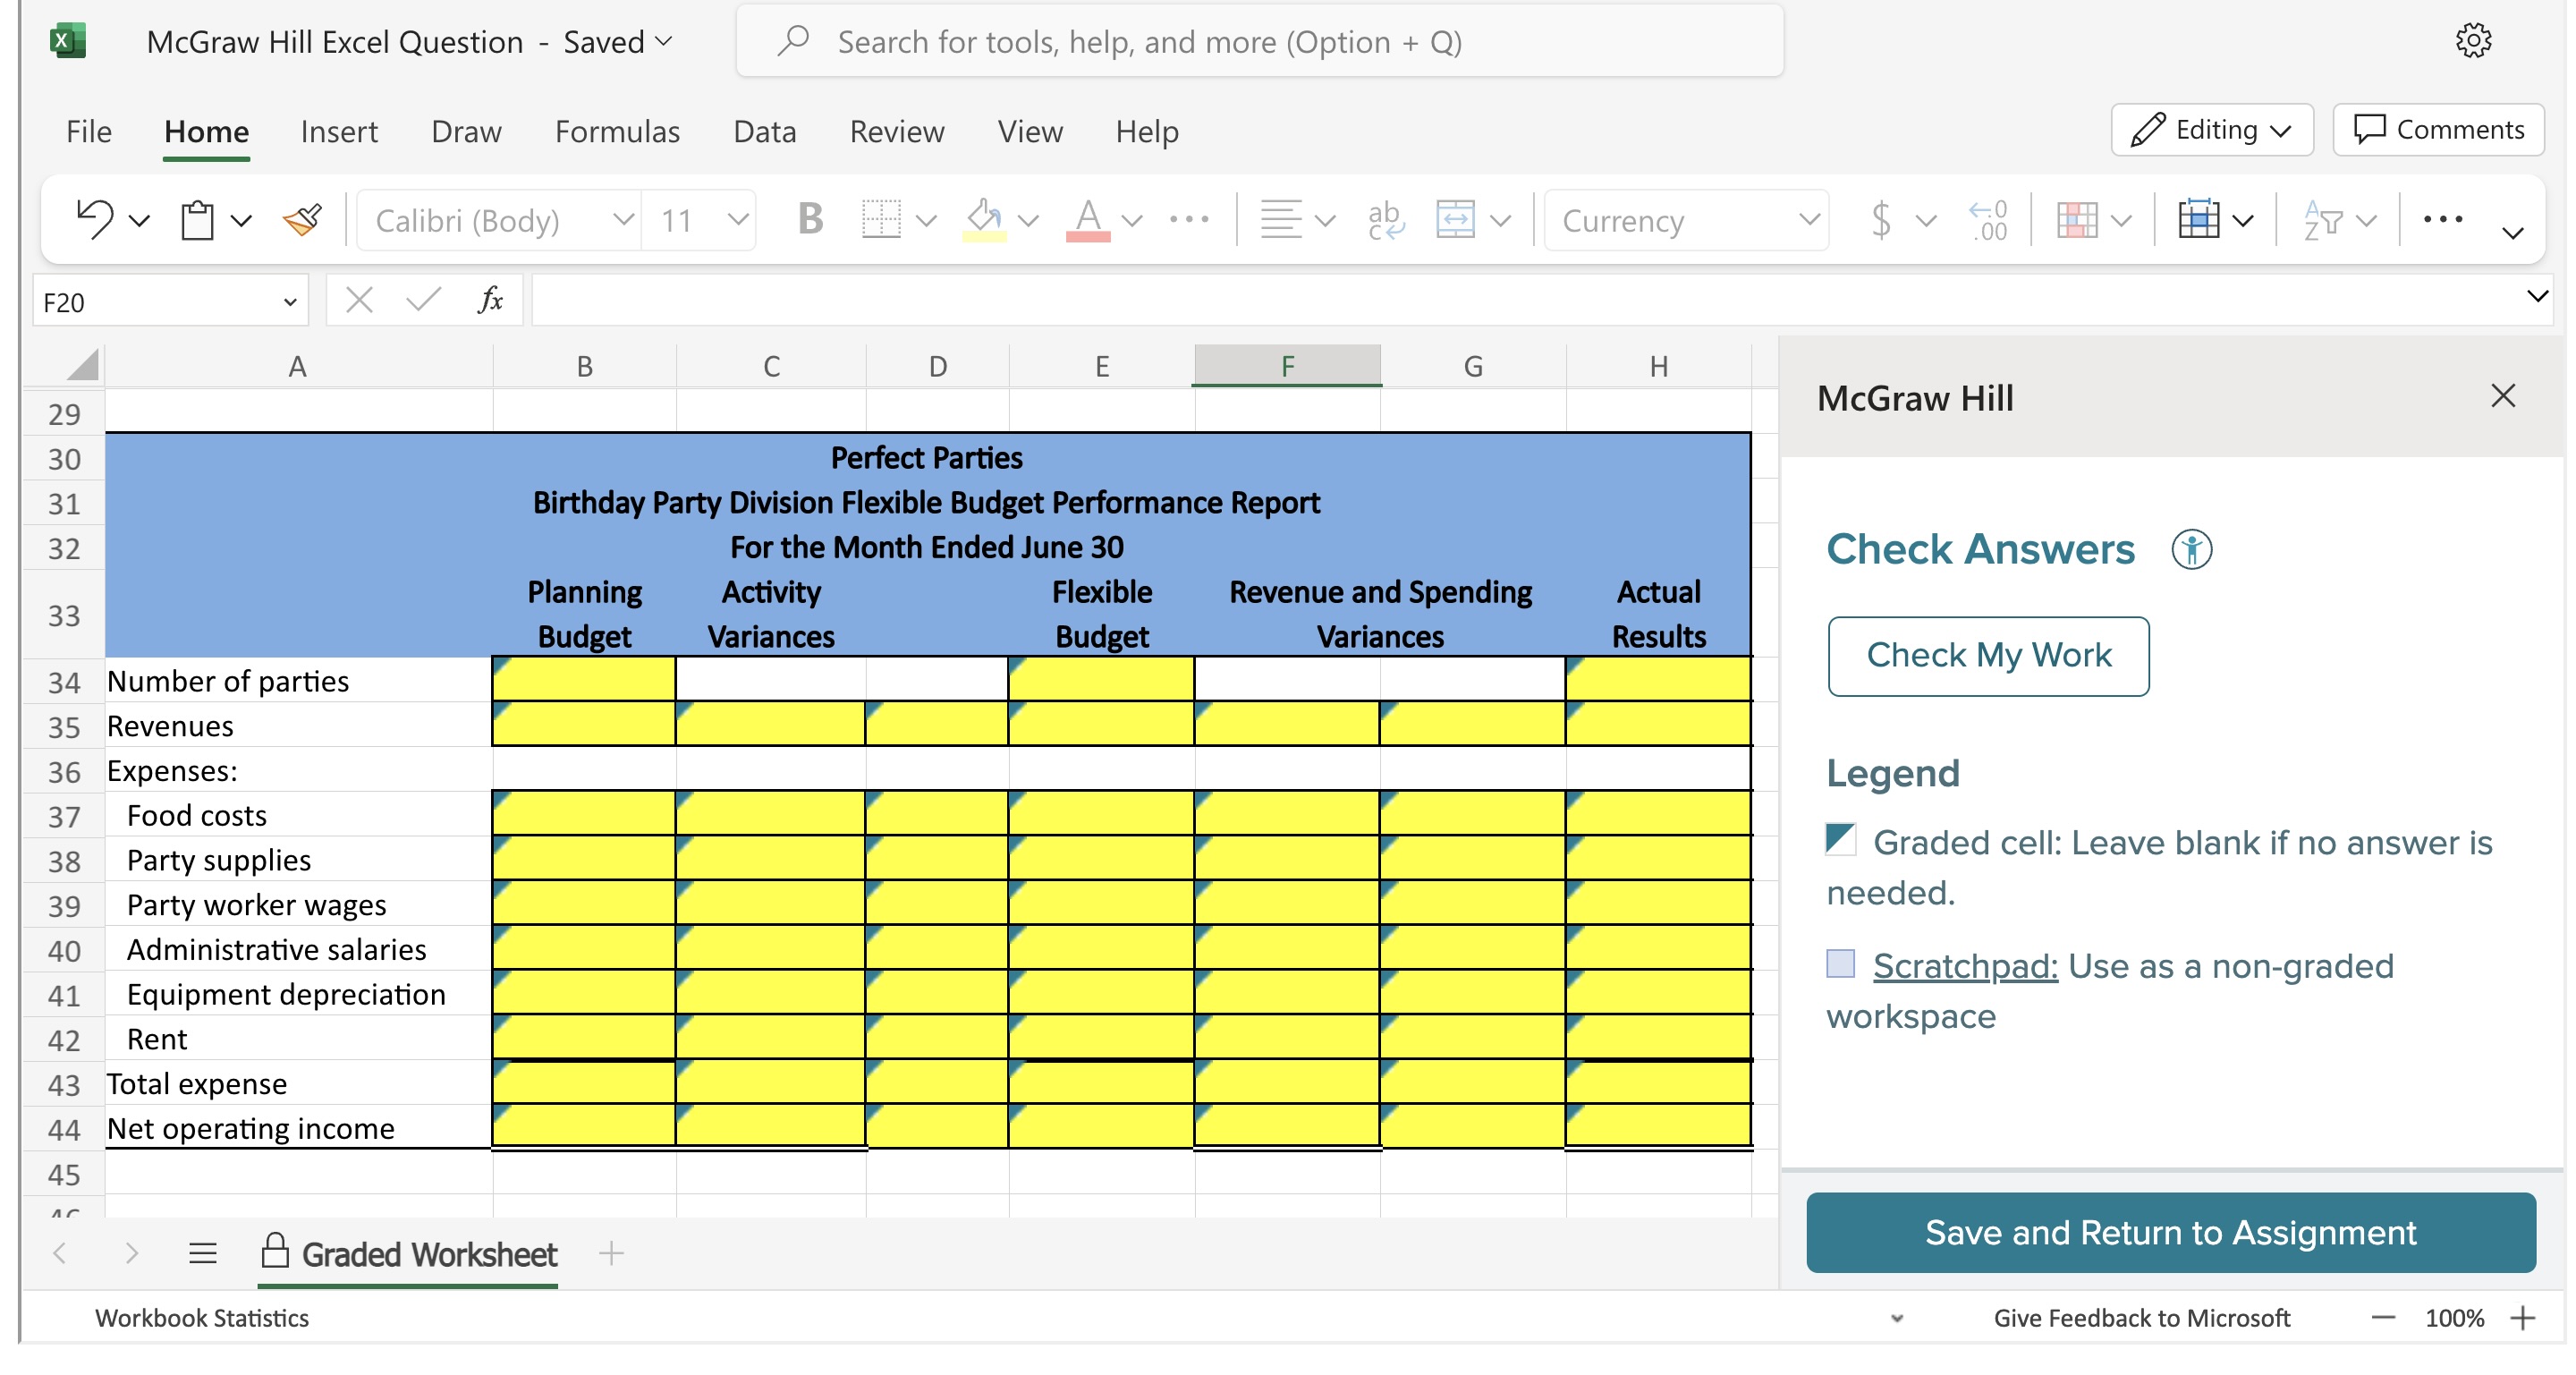Open the settings gear icon
The height and width of the screenshot is (1375, 2576).
2472,41
